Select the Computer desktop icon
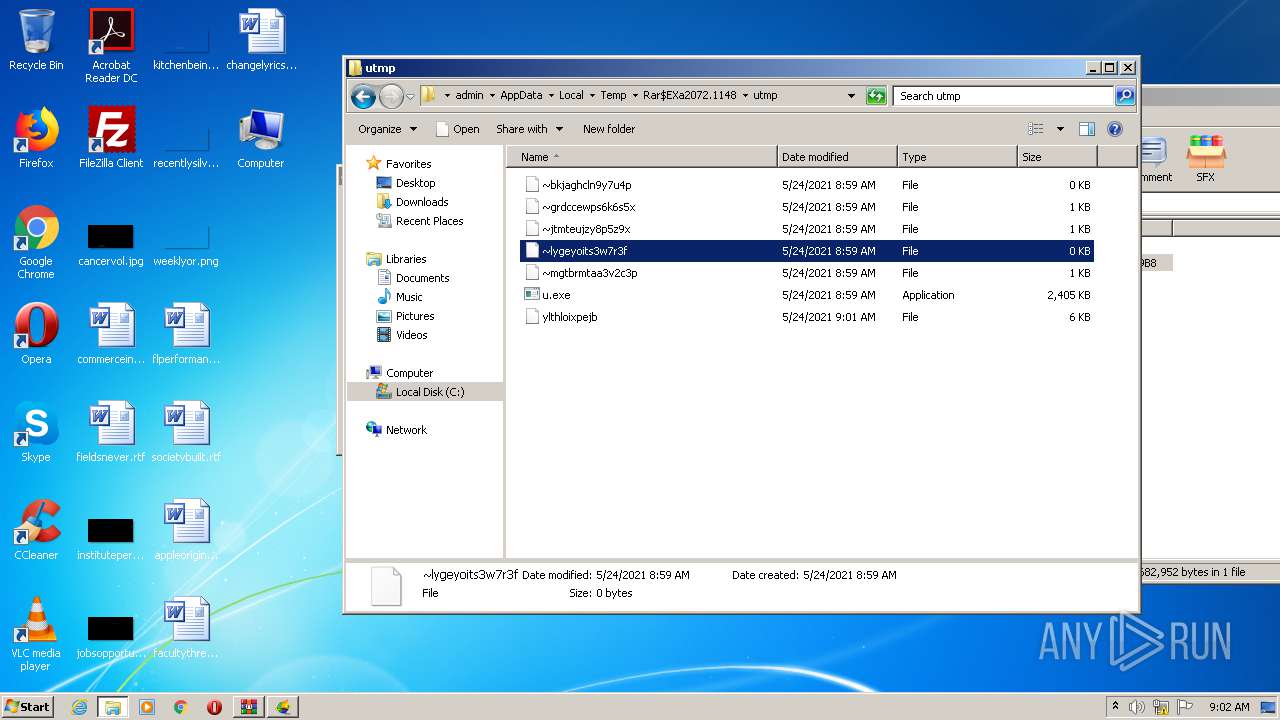 click(261, 138)
